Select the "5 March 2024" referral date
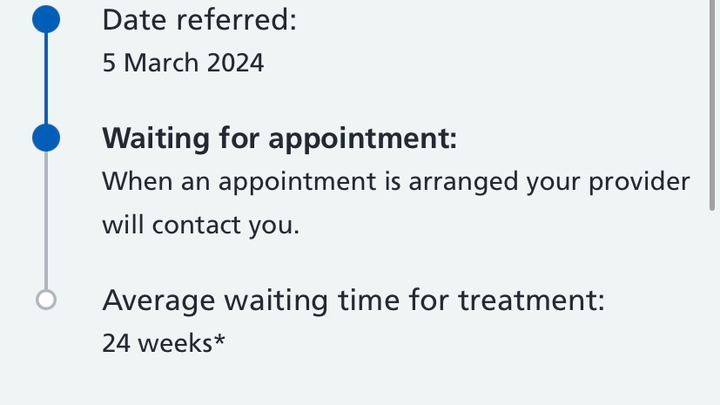The image size is (720, 405). point(183,63)
